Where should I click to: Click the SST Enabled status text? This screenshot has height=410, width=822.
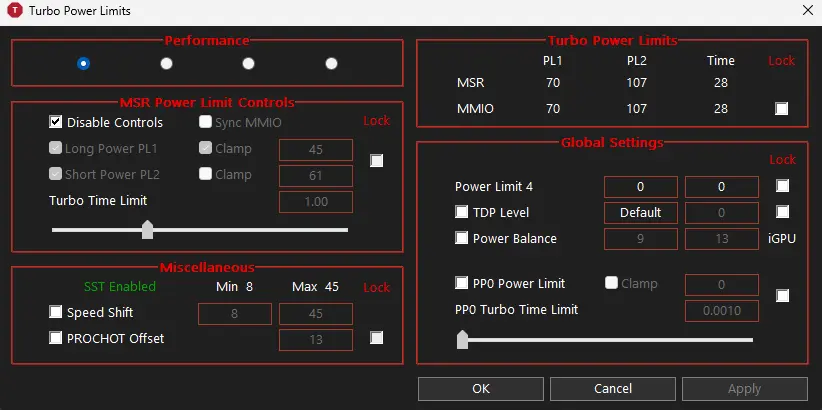[120, 286]
